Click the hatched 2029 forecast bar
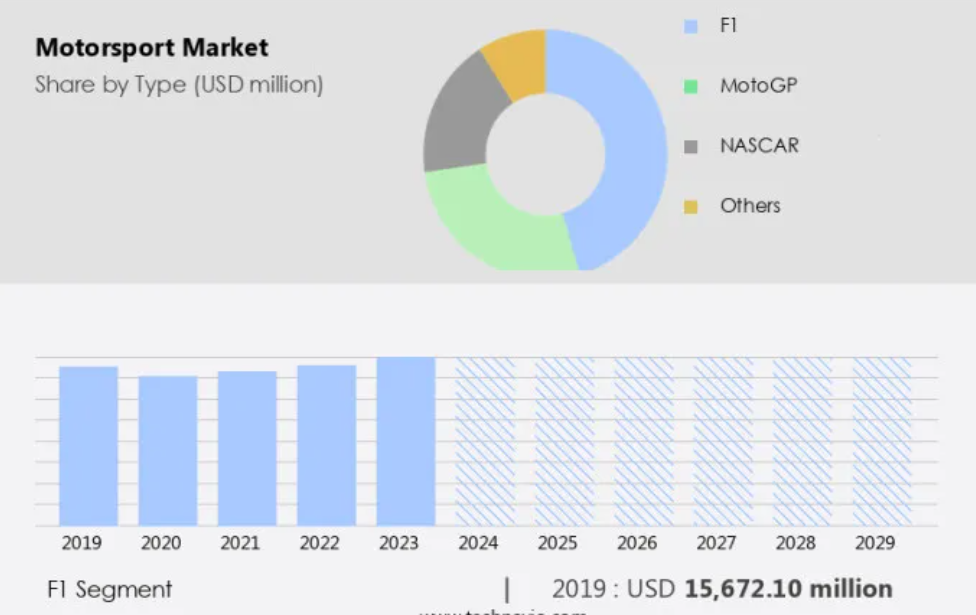976x615 pixels. click(x=882, y=441)
